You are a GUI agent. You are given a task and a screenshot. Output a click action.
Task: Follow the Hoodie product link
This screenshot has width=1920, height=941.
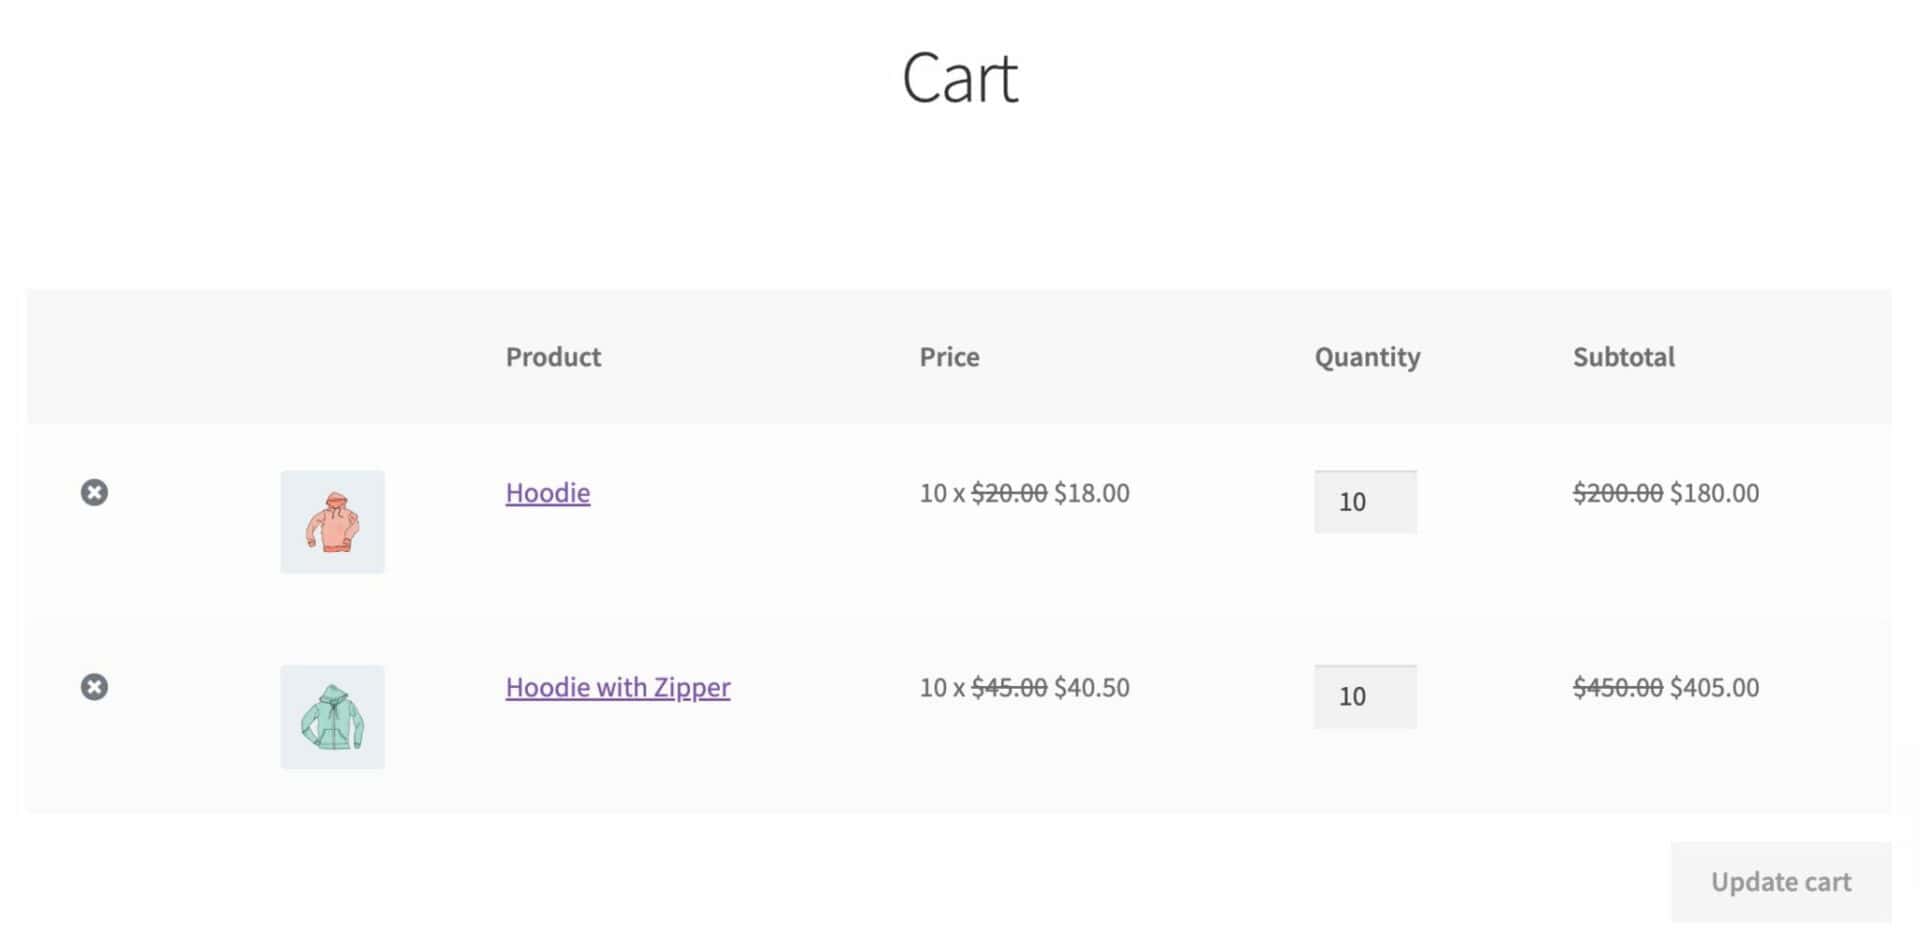click(x=548, y=492)
